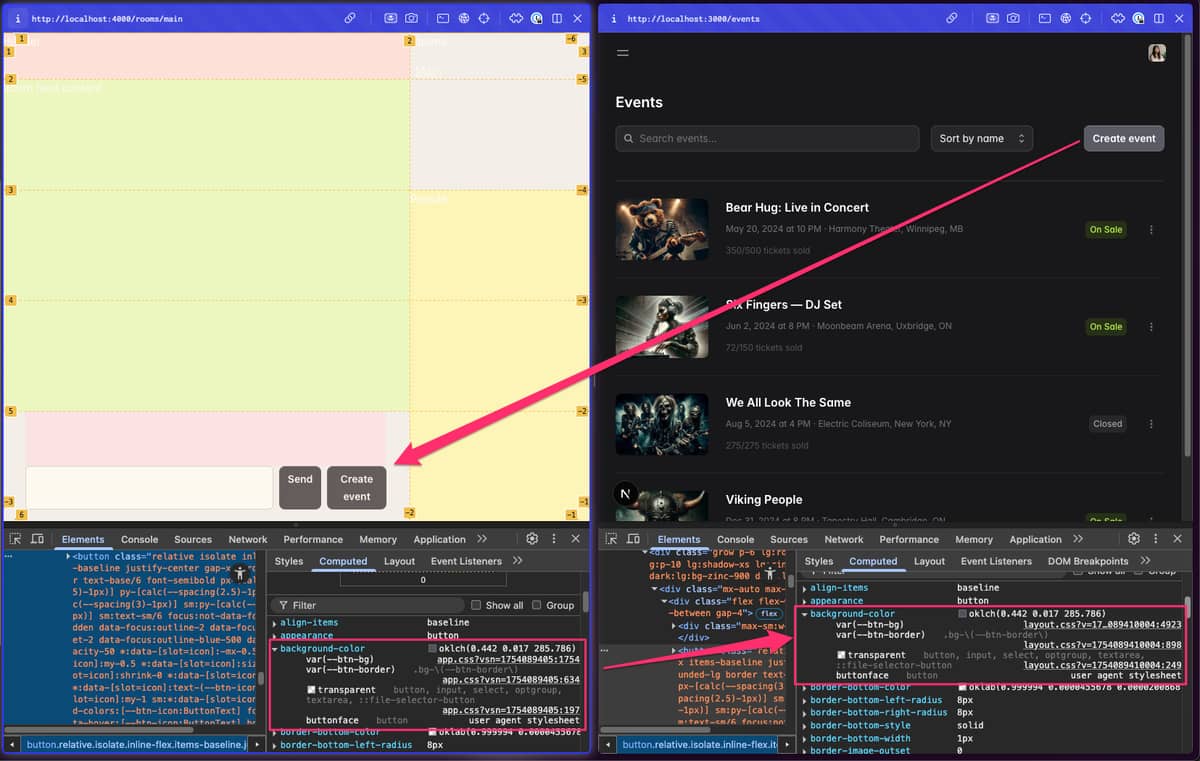This screenshot has height=761, width=1200.
Task: Expand border-bottom-style property in right DevTools
Action: 805,726
